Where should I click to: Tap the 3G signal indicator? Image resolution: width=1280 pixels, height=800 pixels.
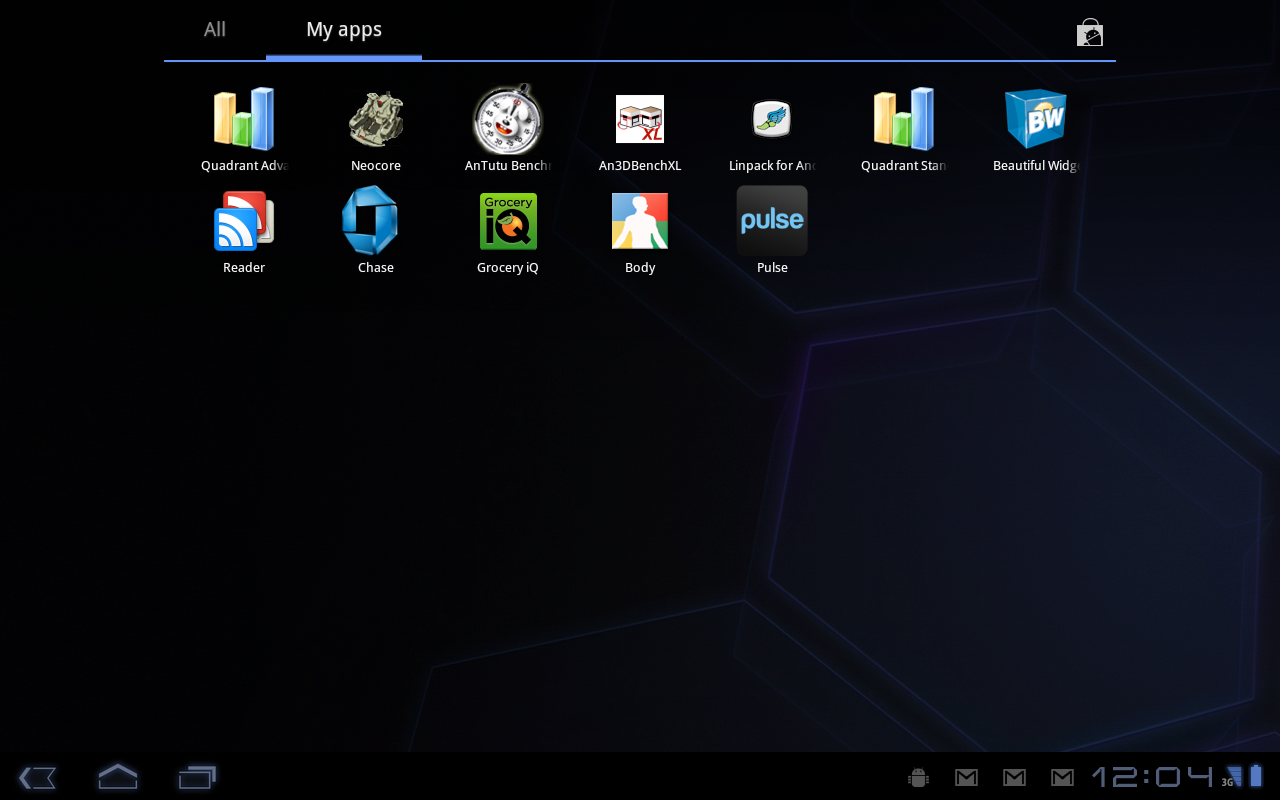[1231, 777]
